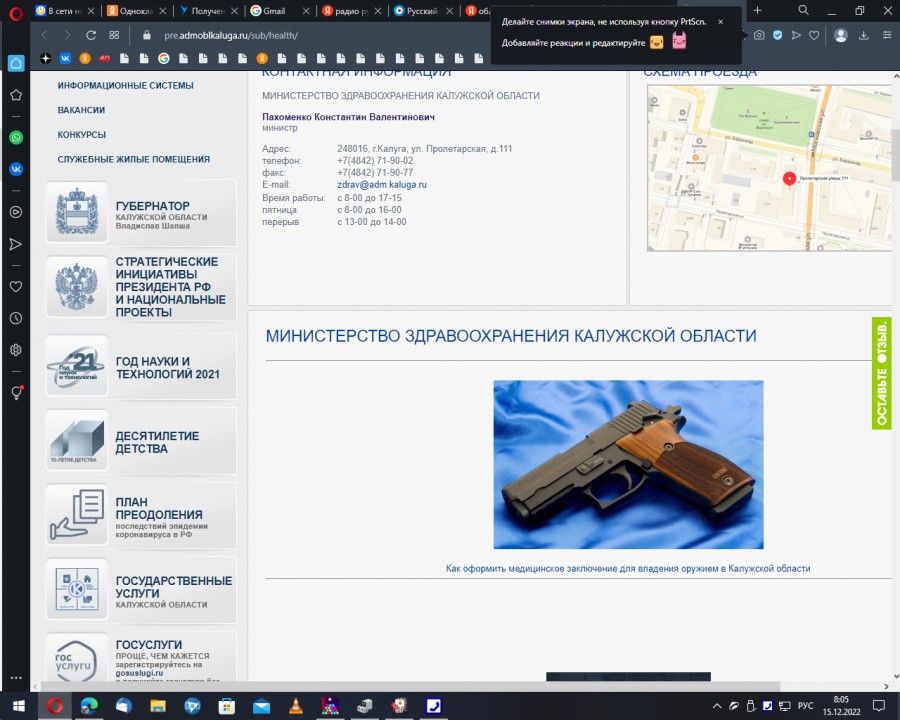Image resolution: width=900 pixels, height=720 pixels.
Task: Dismiss the screenshot tip popup
Action: point(720,21)
